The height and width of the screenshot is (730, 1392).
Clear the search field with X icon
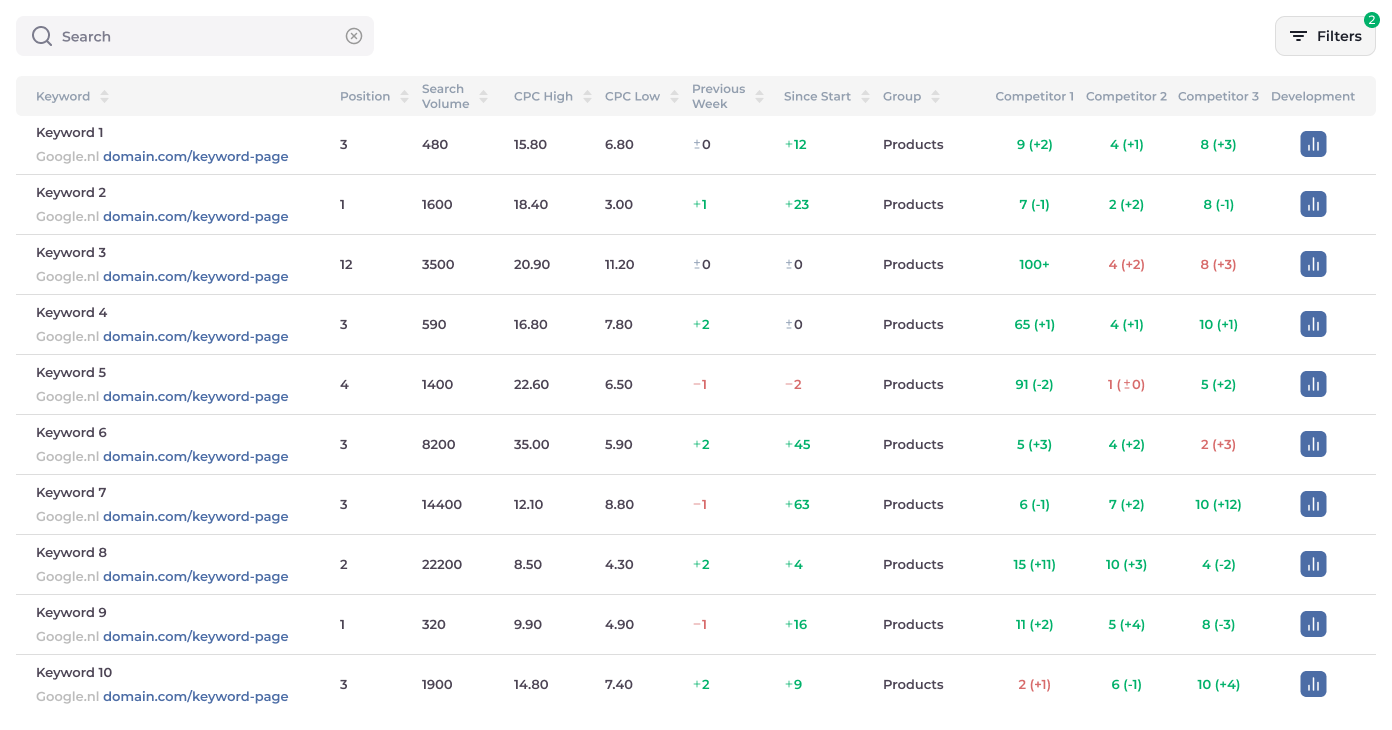354,36
